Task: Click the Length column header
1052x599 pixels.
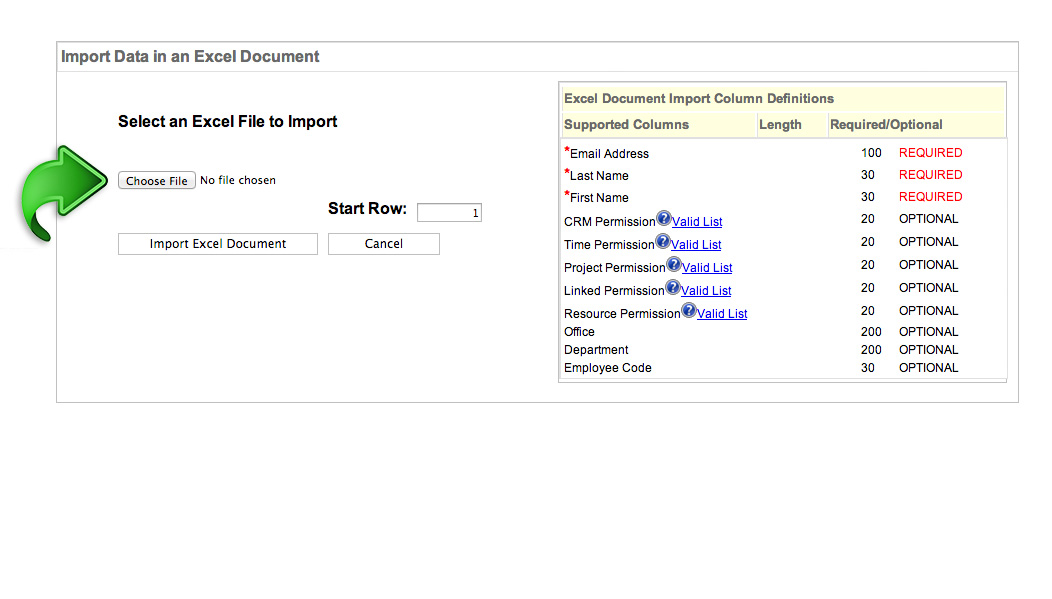Action: 780,125
